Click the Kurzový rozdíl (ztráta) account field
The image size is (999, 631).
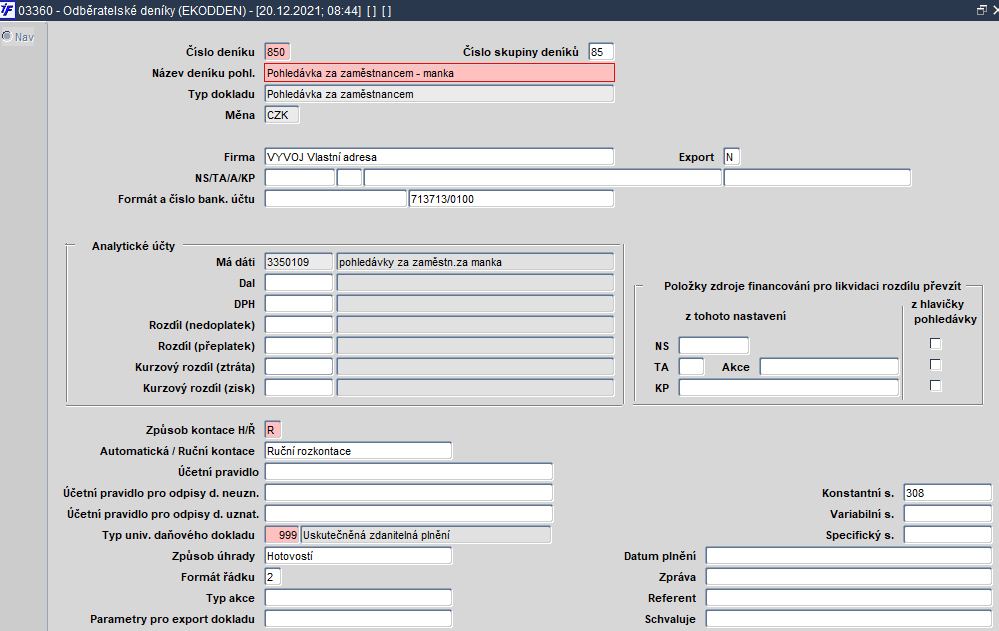tap(299, 368)
